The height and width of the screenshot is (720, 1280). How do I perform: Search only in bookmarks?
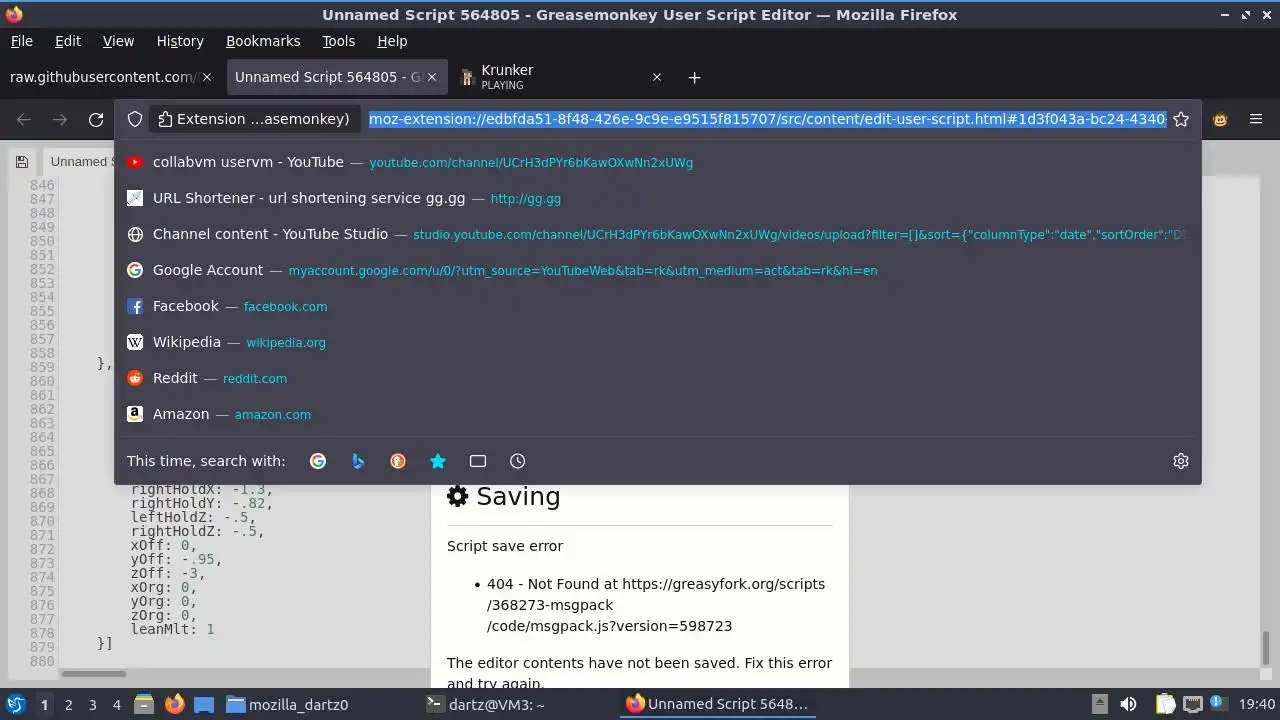(438, 461)
